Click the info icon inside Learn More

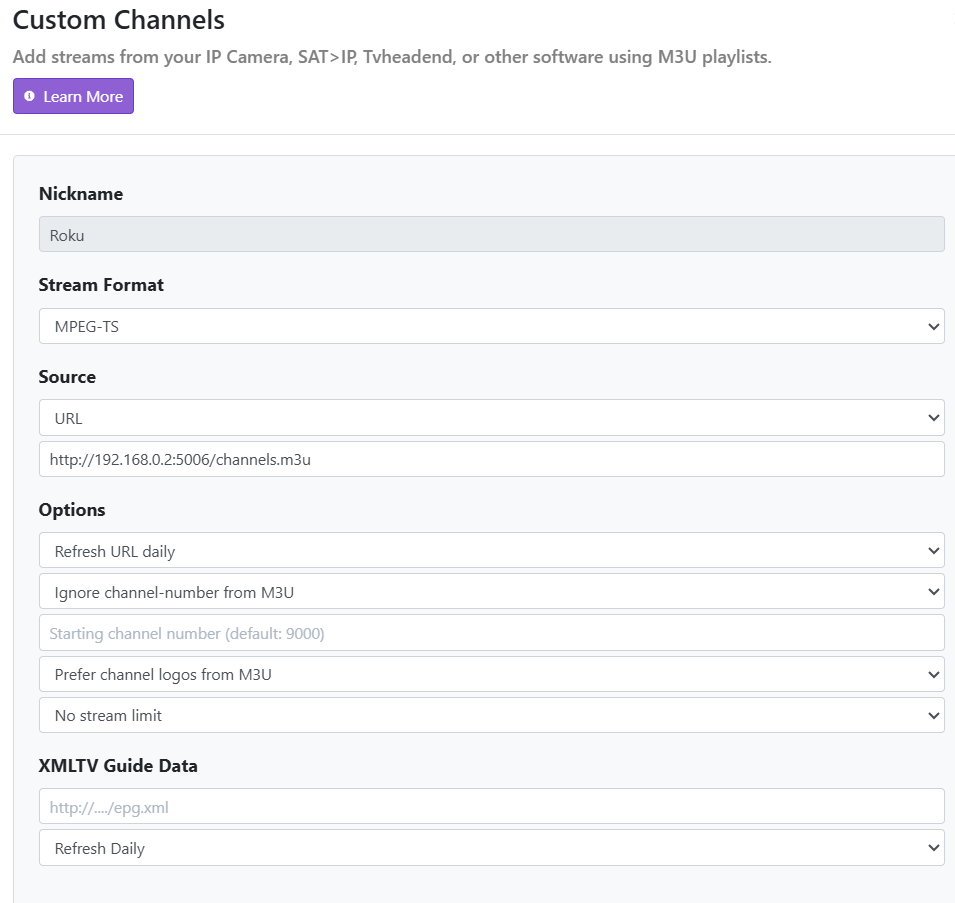(x=29, y=97)
